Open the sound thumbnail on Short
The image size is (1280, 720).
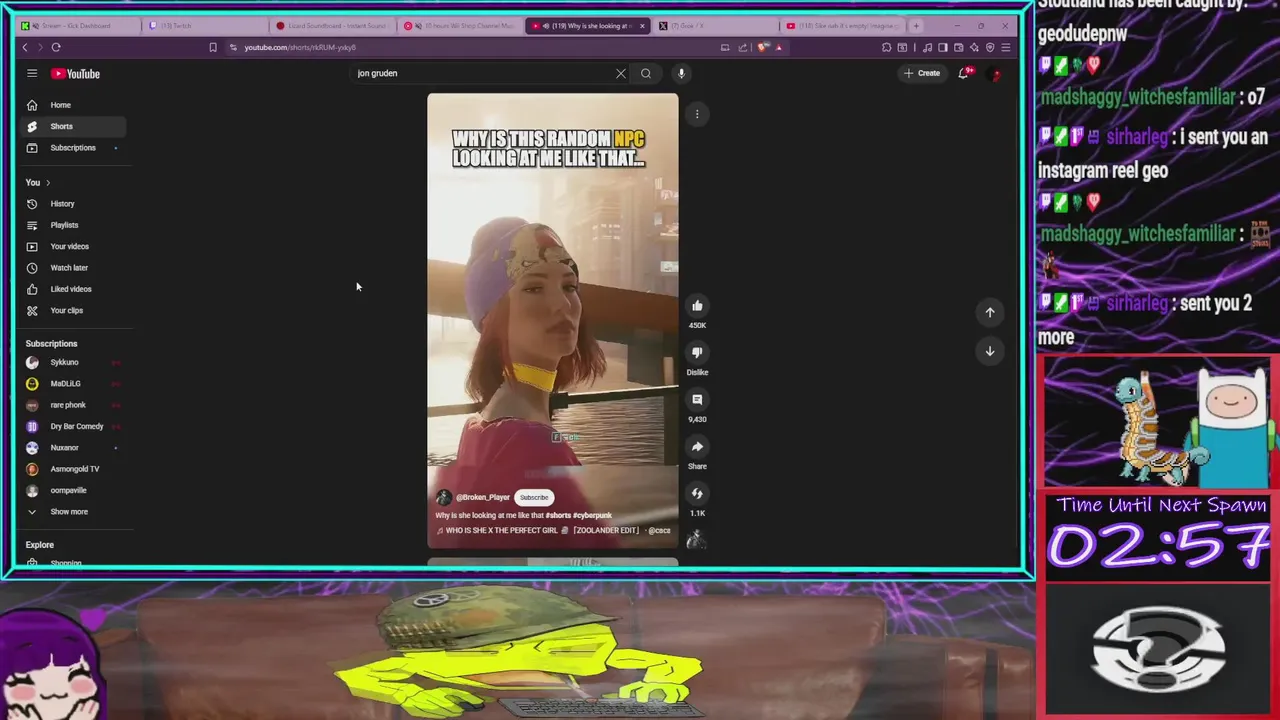pyautogui.click(x=696, y=540)
